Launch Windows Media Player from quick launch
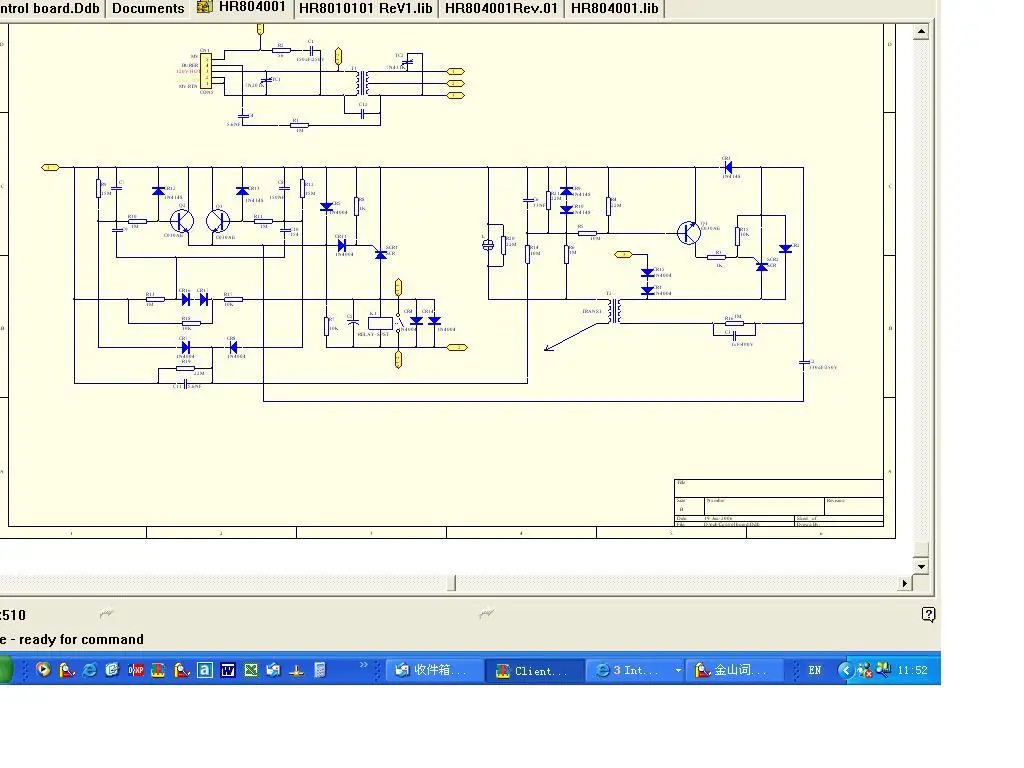This screenshot has width=1024, height=768. coord(43,669)
